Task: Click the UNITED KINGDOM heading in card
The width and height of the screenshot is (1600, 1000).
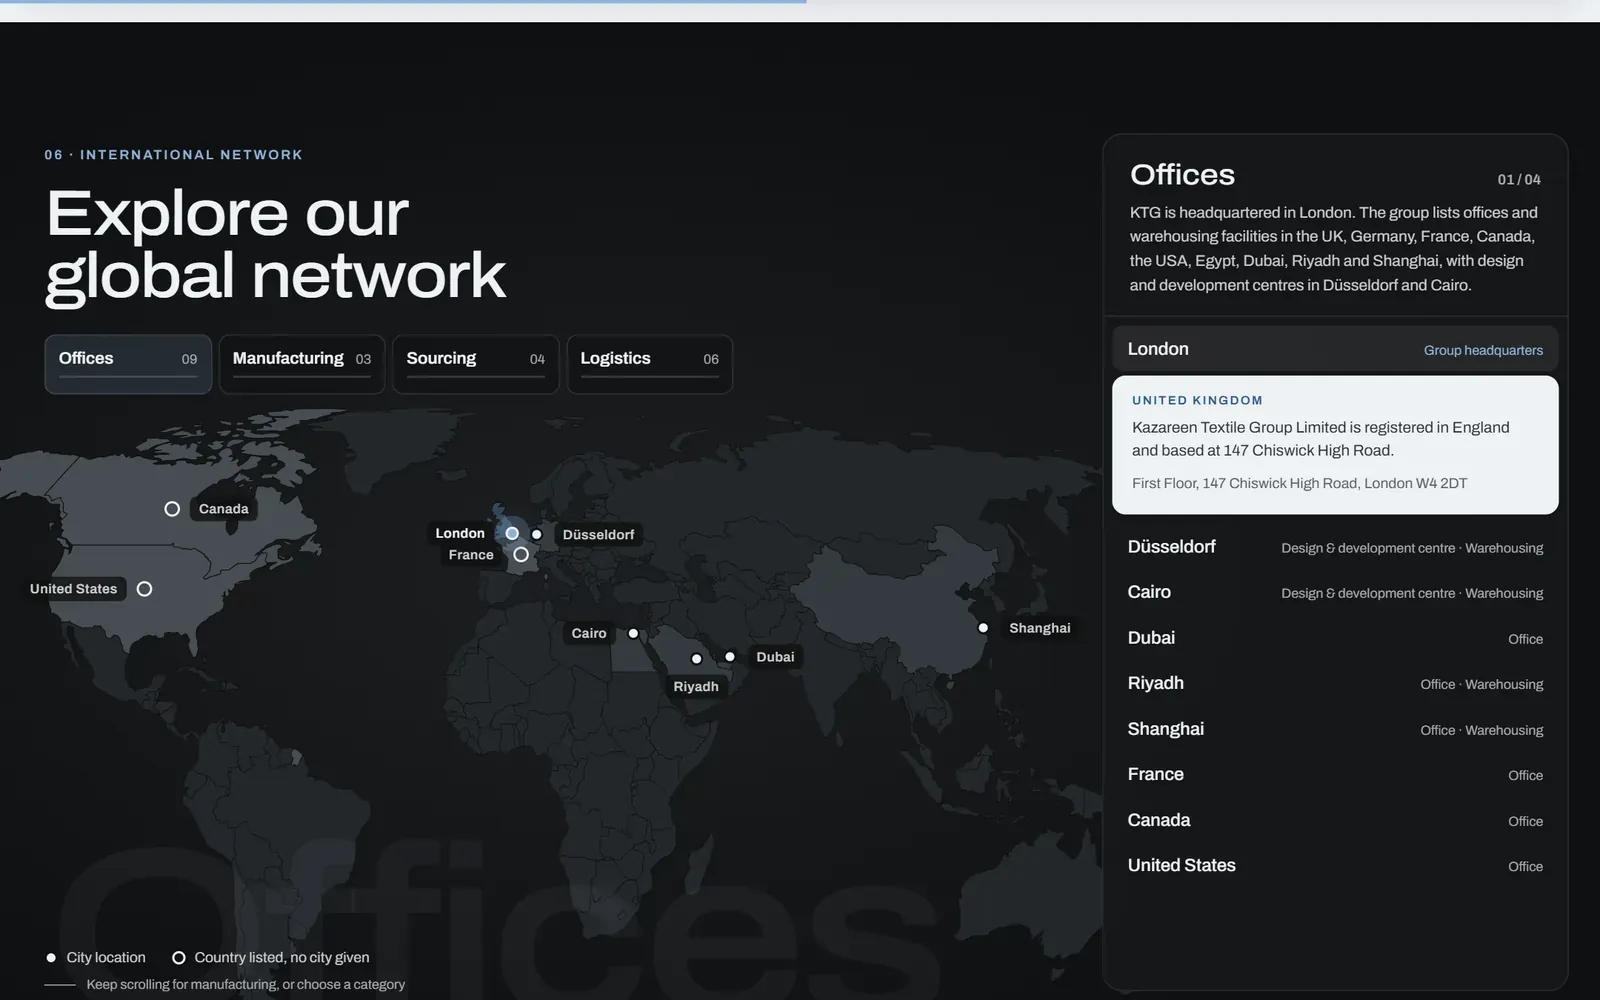Action: click(1197, 400)
